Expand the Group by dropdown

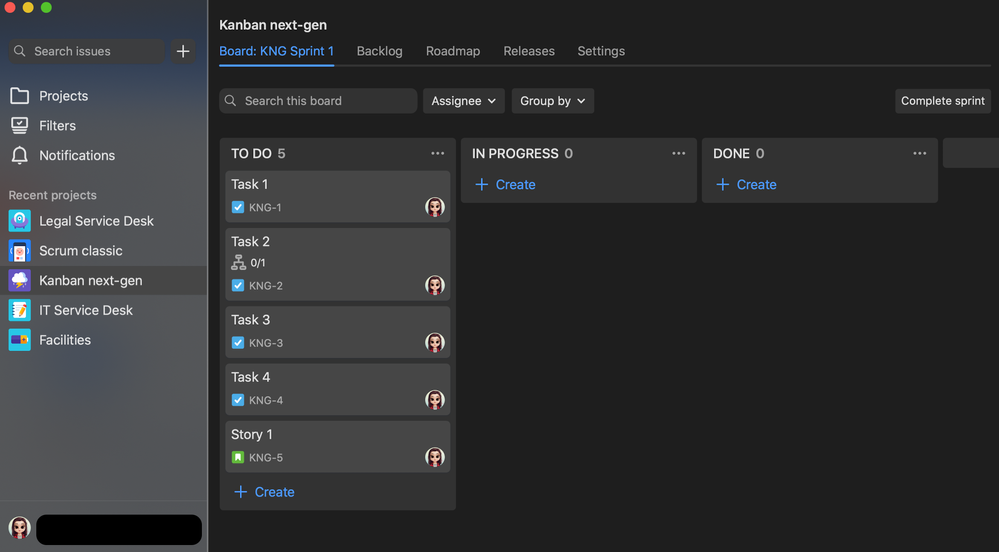553,101
